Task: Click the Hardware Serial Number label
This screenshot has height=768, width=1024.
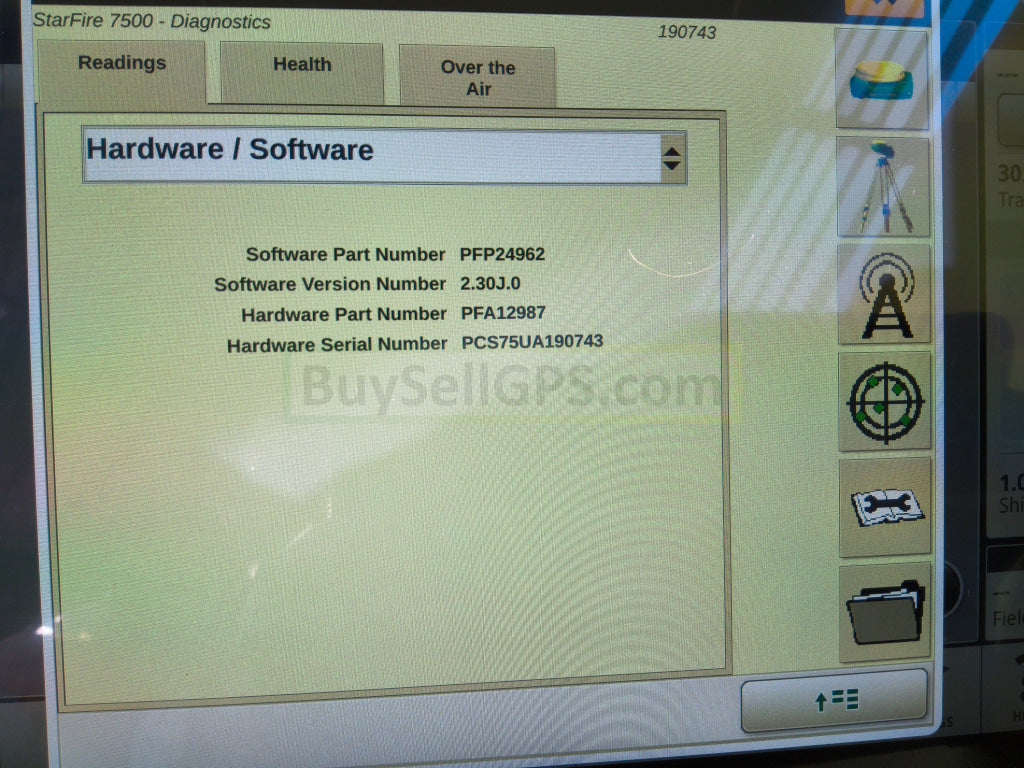Action: tap(337, 345)
